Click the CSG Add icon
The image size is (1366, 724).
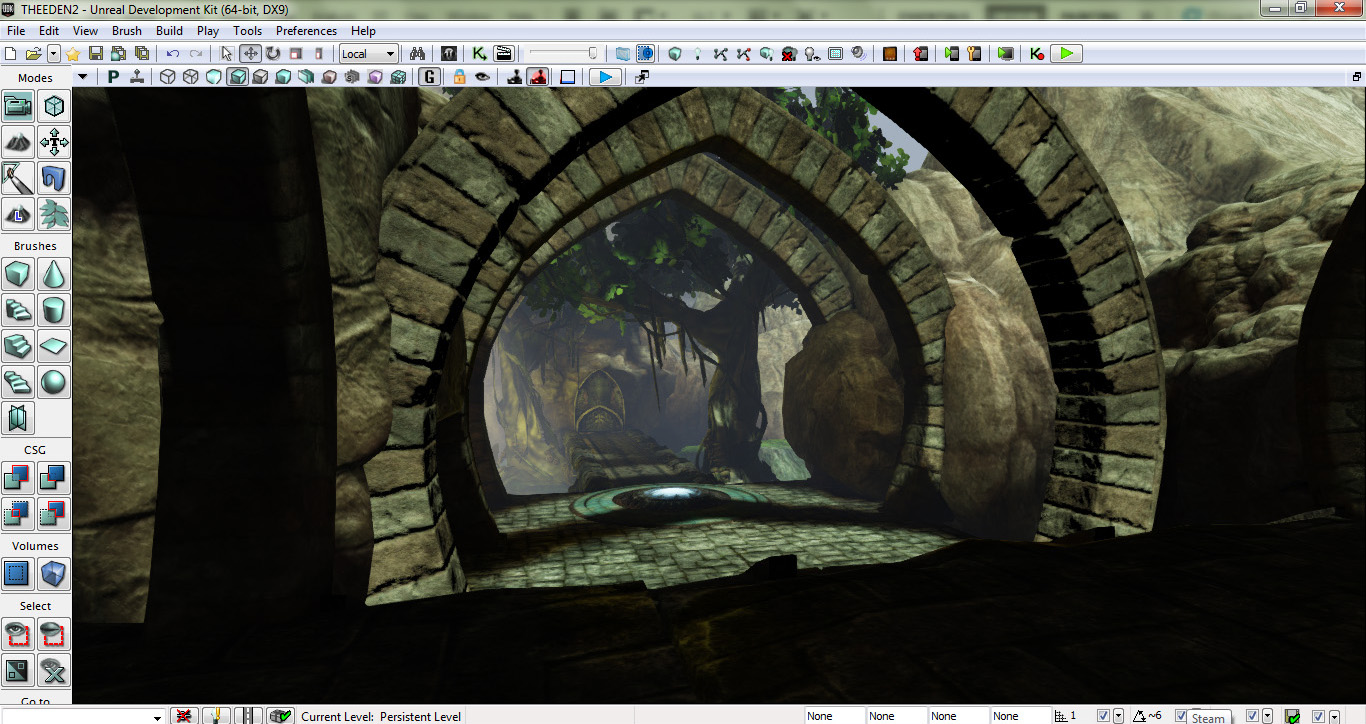(x=18, y=478)
